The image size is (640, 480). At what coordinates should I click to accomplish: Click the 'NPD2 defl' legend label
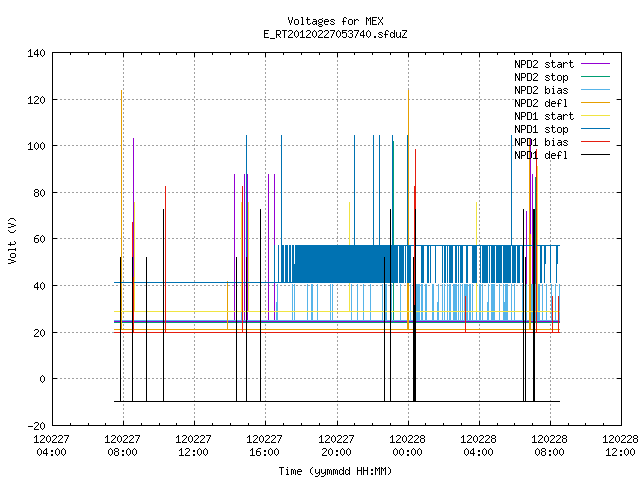[x=541, y=103]
